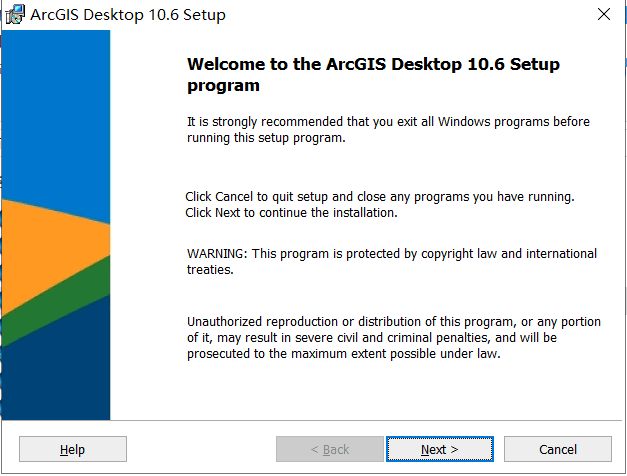This screenshot has height=476, width=627.
Task: Click the 'strongly recommended' paragraph text
Action: pos(388,130)
